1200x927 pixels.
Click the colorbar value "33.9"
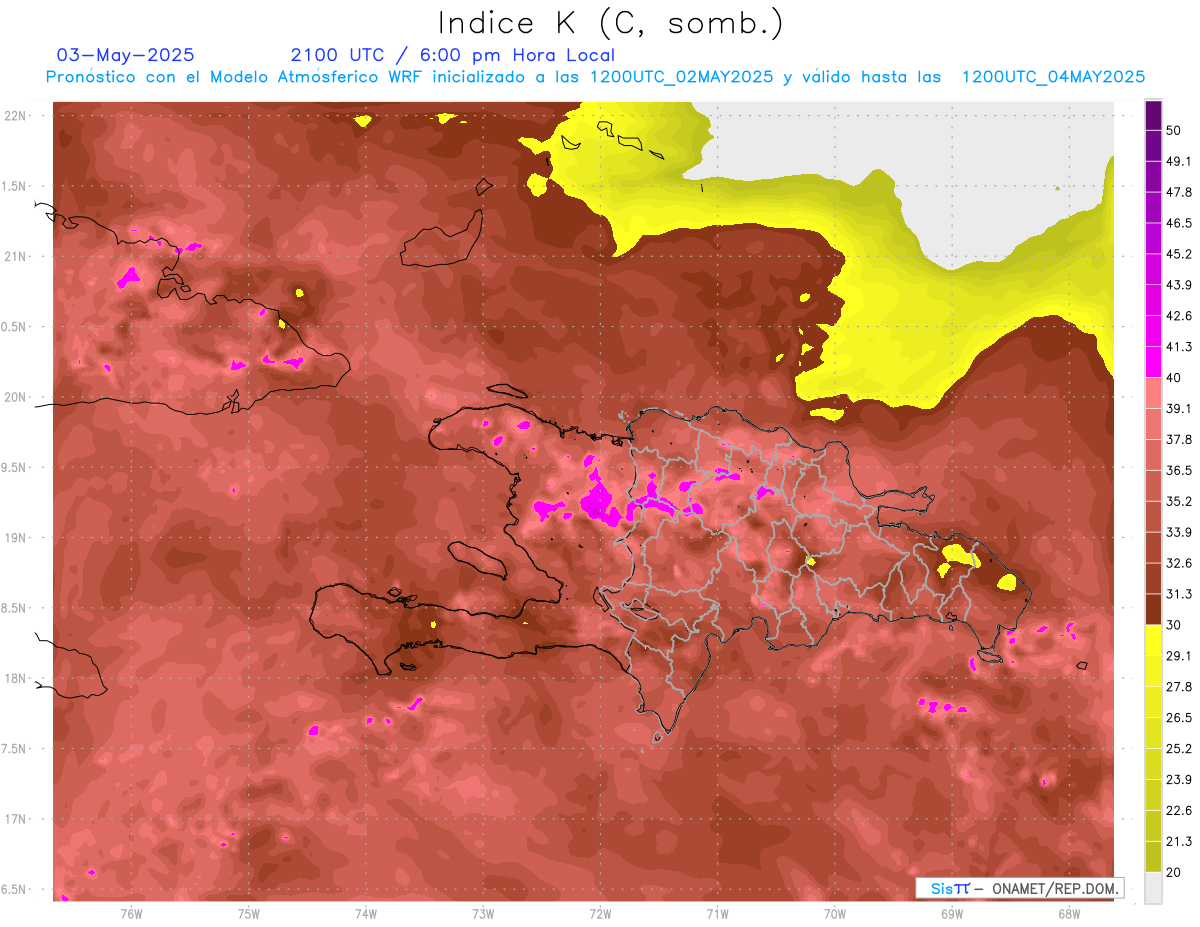(x=1179, y=532)
